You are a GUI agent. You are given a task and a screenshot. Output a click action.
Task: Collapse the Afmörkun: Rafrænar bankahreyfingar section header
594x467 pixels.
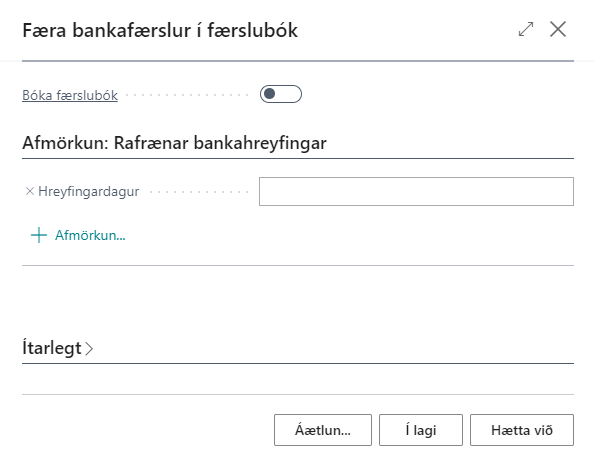coord(174,143)
